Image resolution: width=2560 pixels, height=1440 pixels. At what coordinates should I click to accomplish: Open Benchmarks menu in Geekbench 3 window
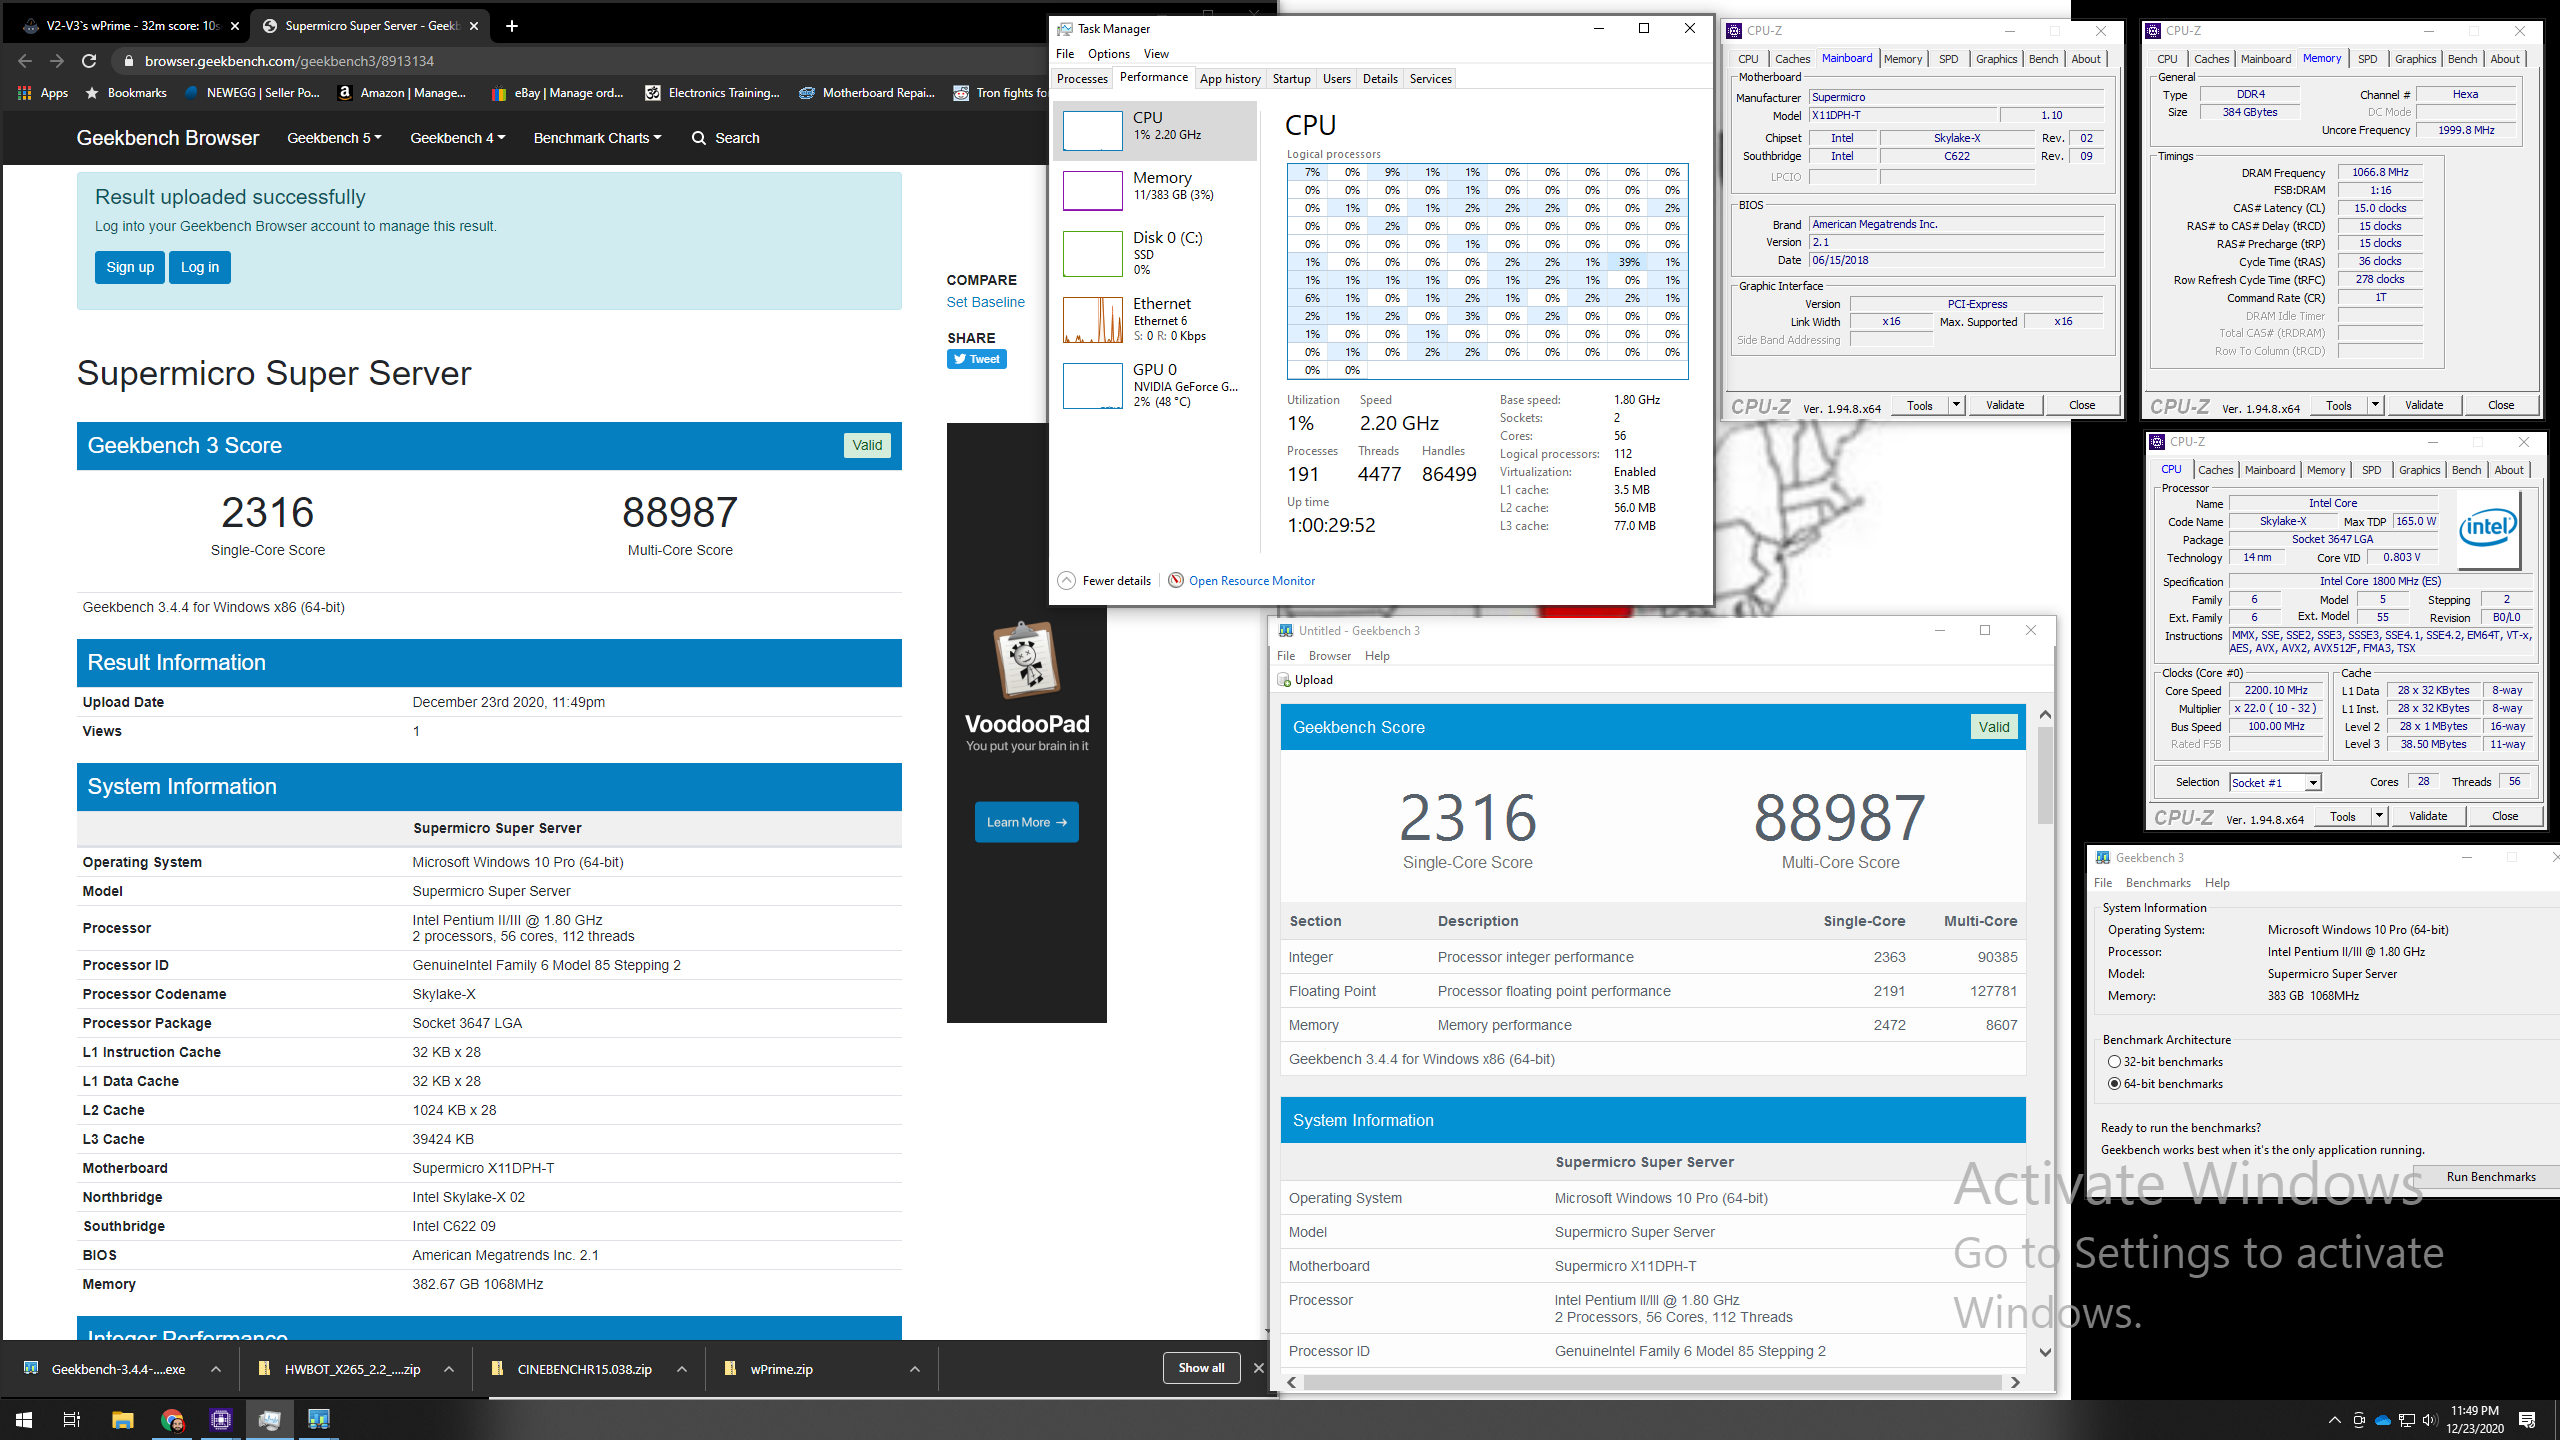pos(2157,883)
